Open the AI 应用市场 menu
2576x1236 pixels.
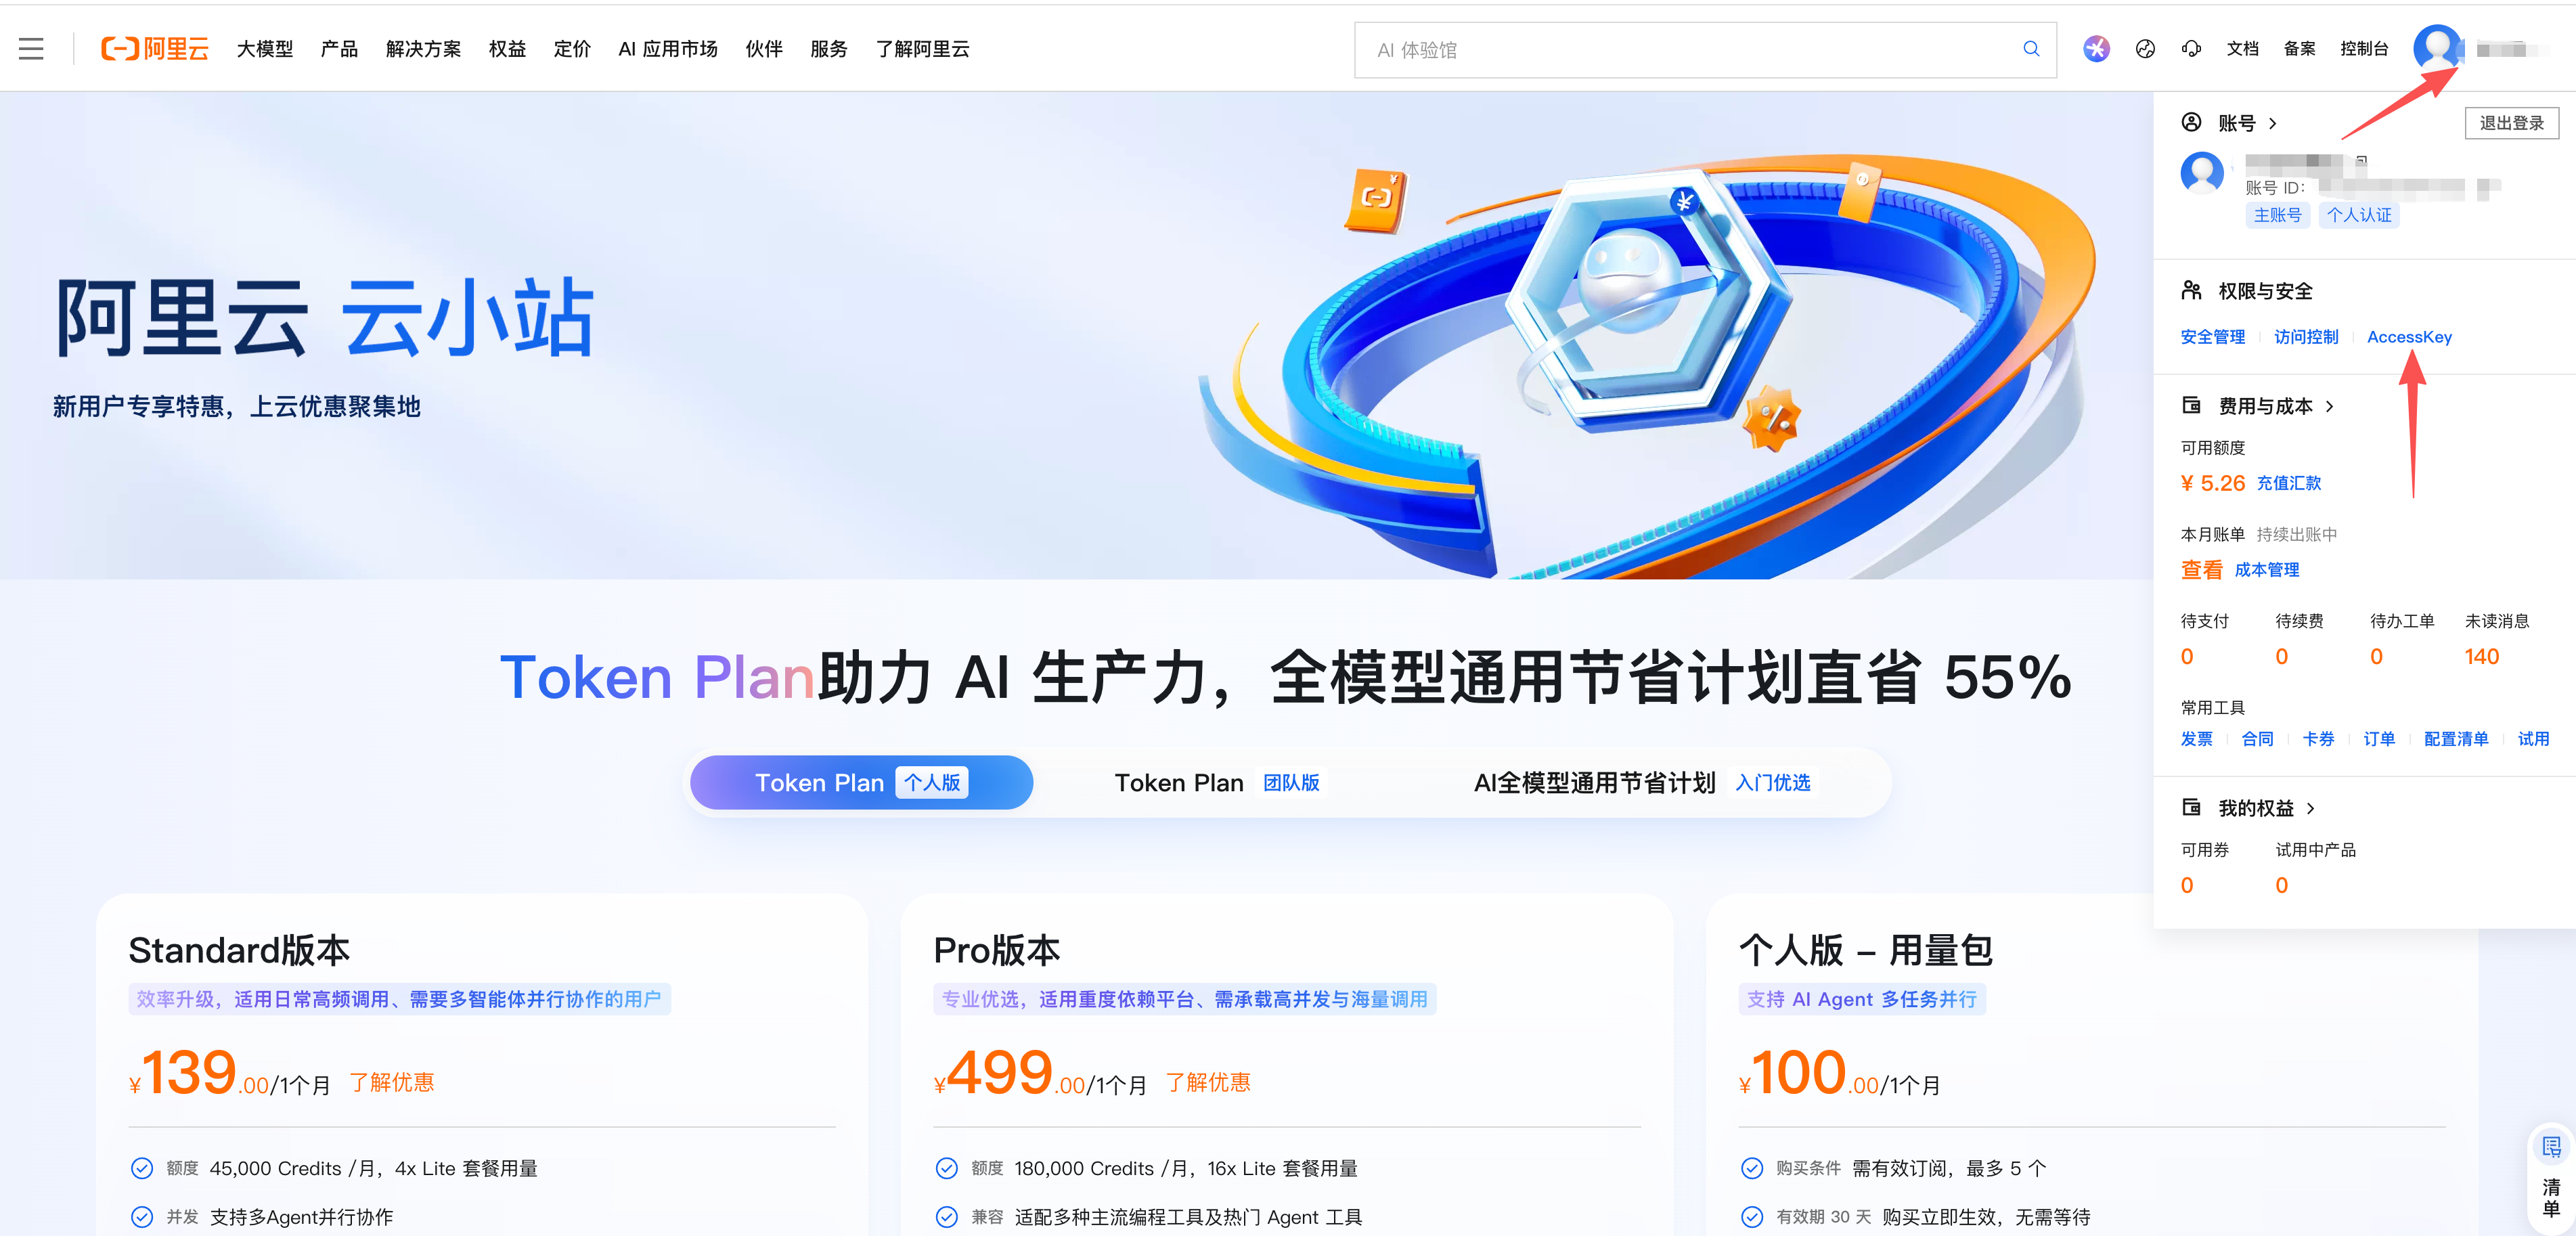667,49
